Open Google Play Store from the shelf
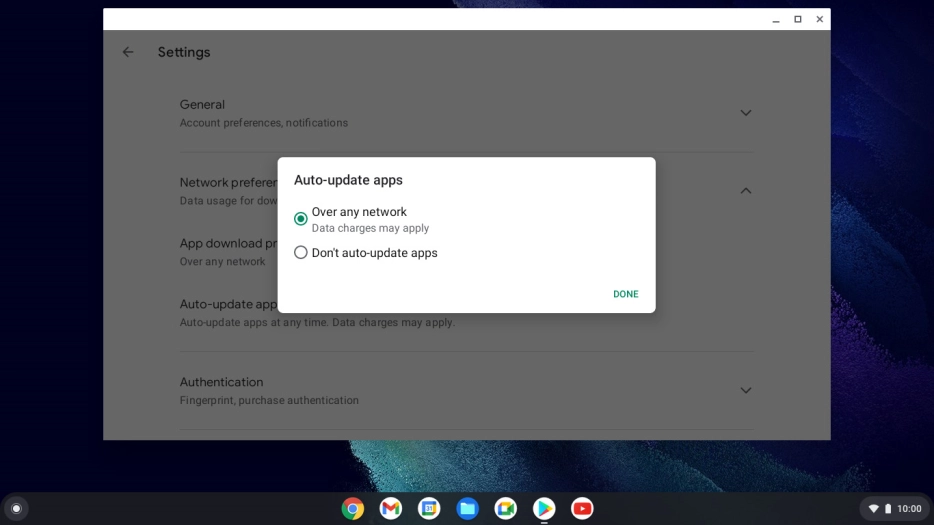Image resolution: width=934 pixels, height=525 pixels. 544,508
